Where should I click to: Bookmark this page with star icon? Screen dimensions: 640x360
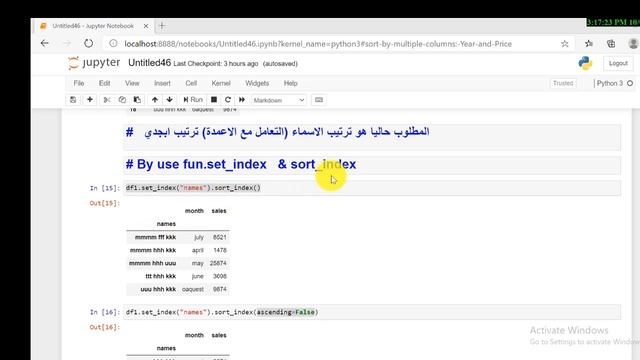click(564, 44)
